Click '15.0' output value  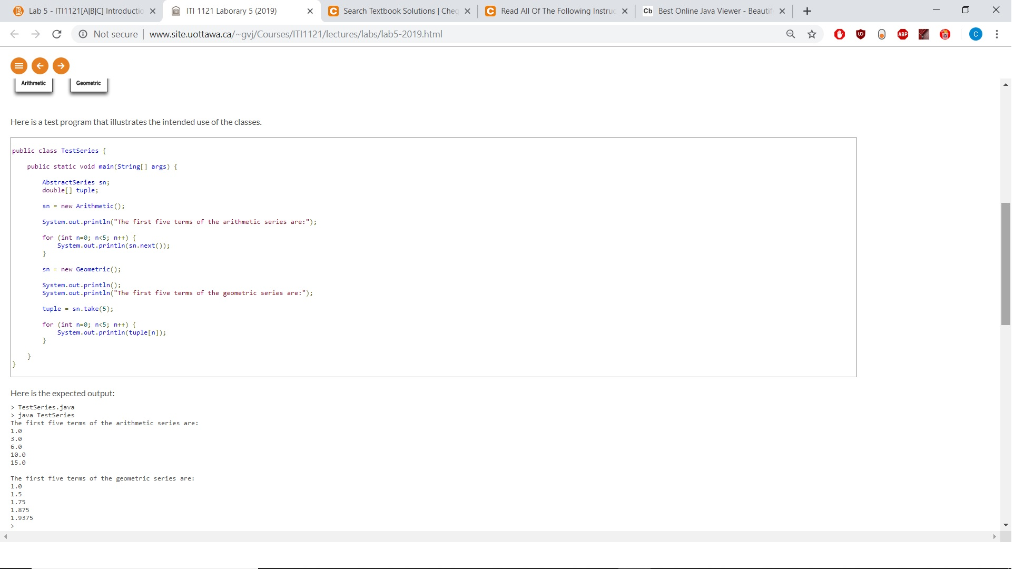coord(18,463)
